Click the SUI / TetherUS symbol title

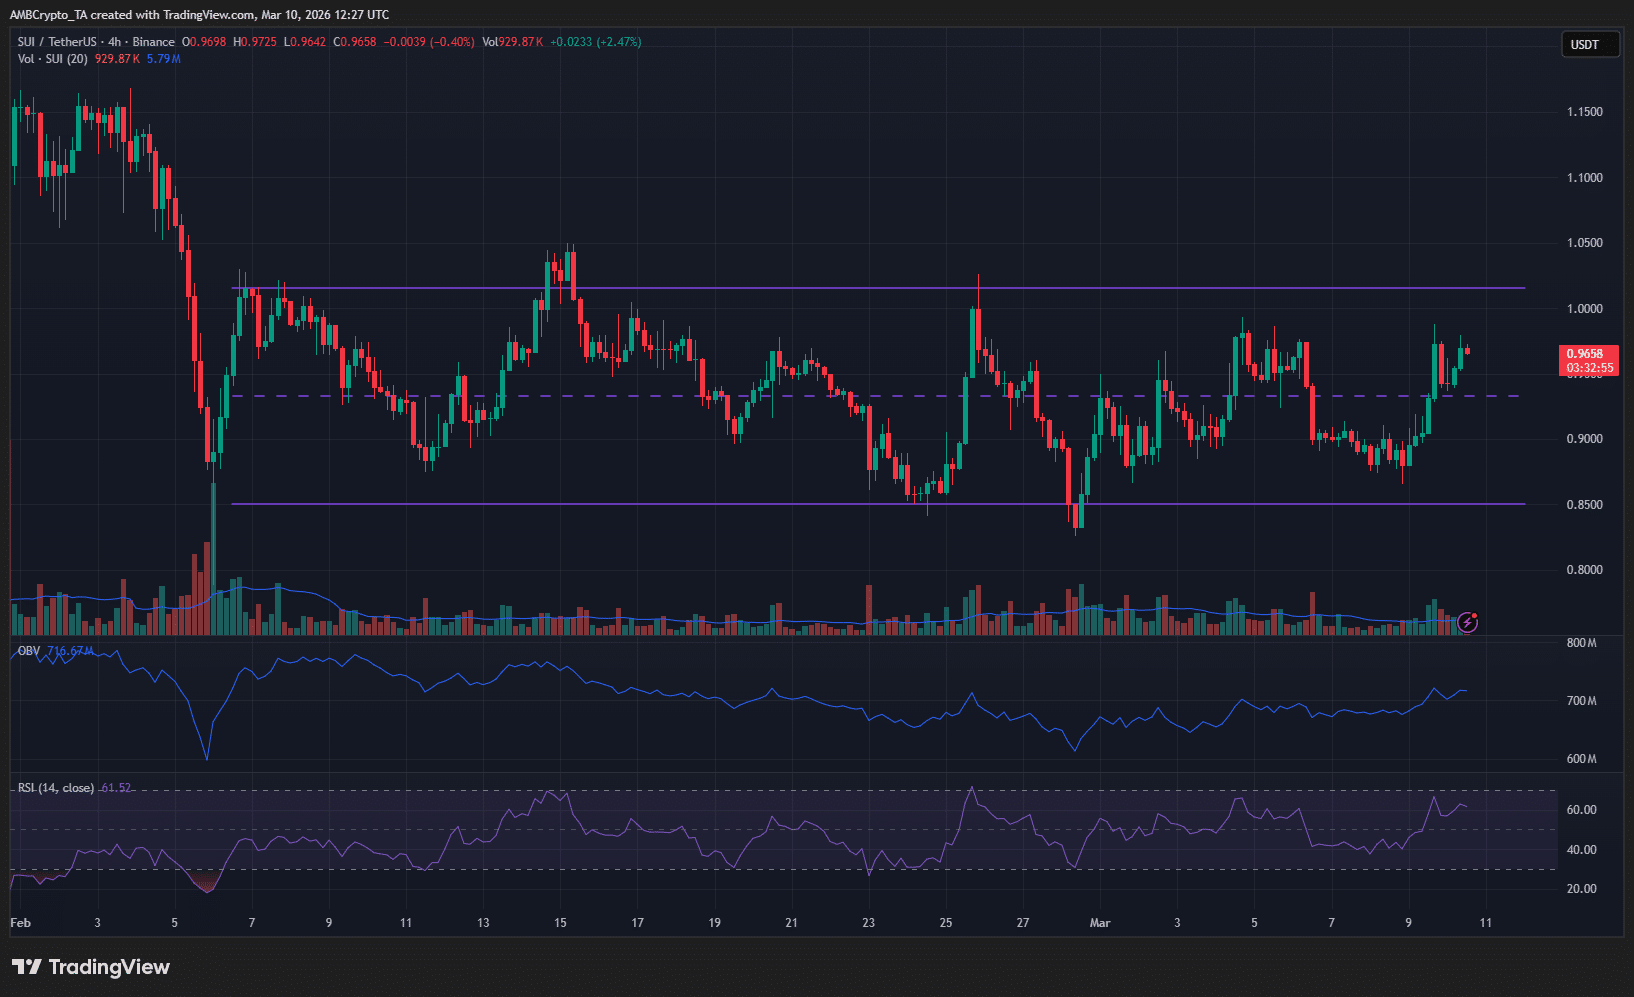(57, 42)
